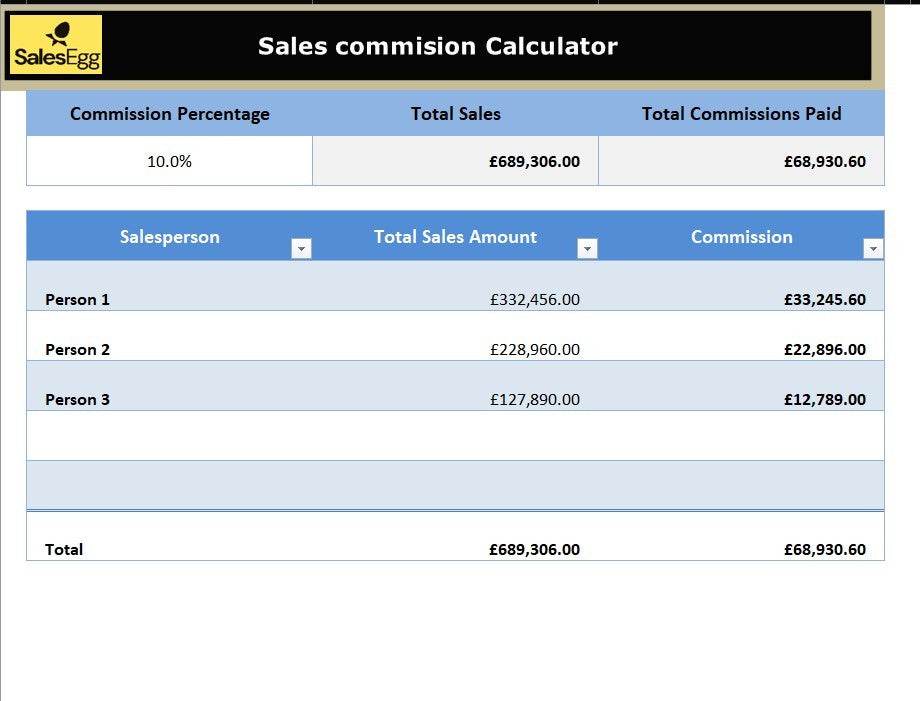Select the Commission Percentage header cell

pyautogui.click(x=169, y=114)
